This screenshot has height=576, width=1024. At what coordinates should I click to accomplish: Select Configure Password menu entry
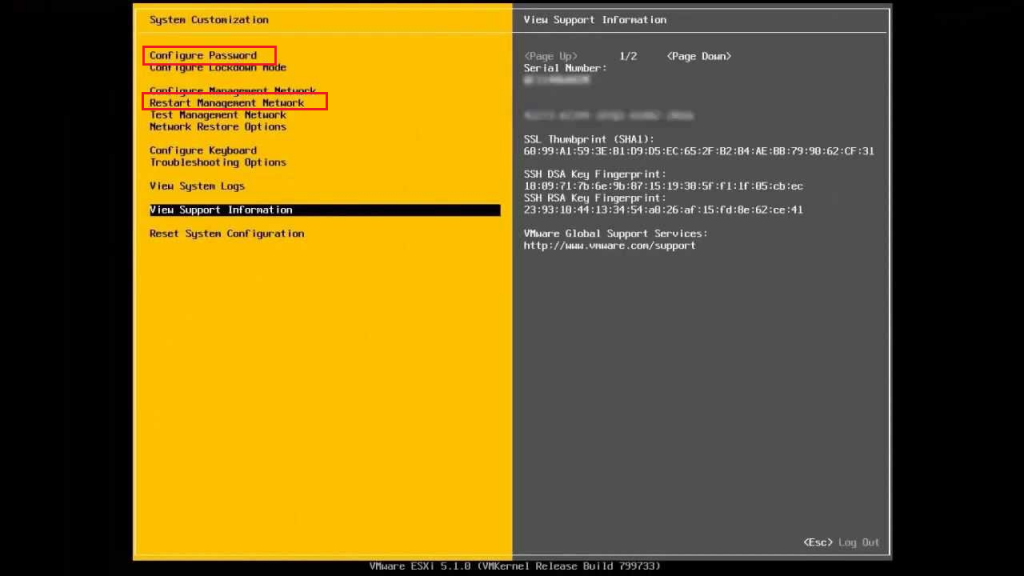point(203,56)
